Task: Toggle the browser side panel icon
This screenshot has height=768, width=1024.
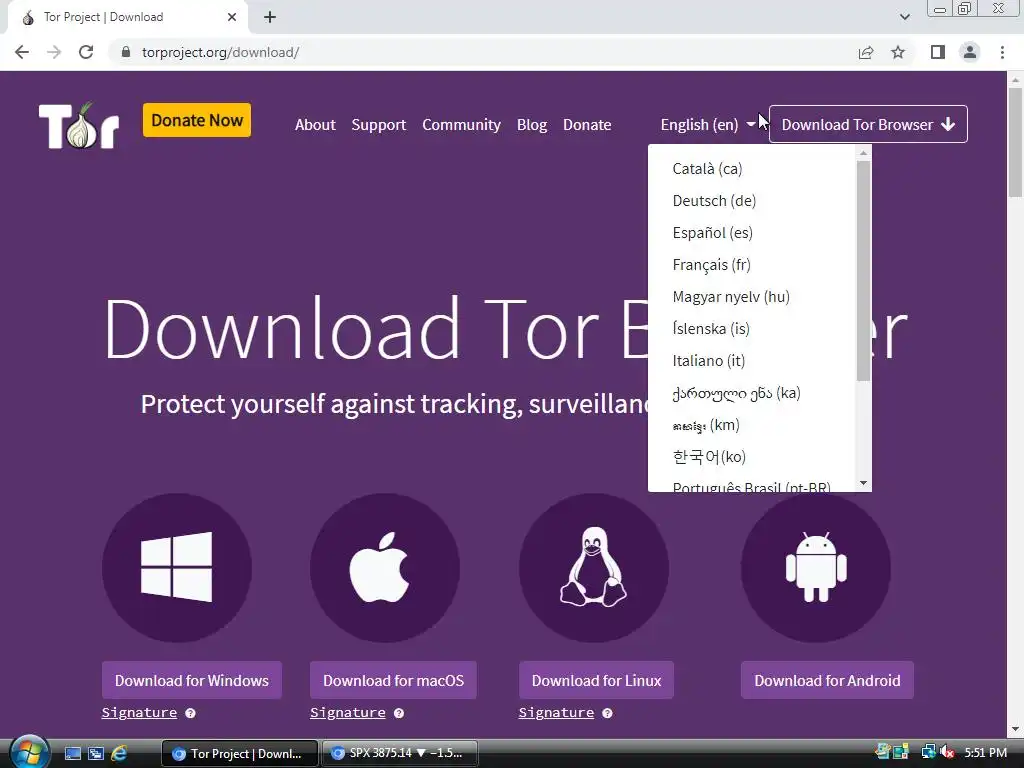Action: [938, 52]
